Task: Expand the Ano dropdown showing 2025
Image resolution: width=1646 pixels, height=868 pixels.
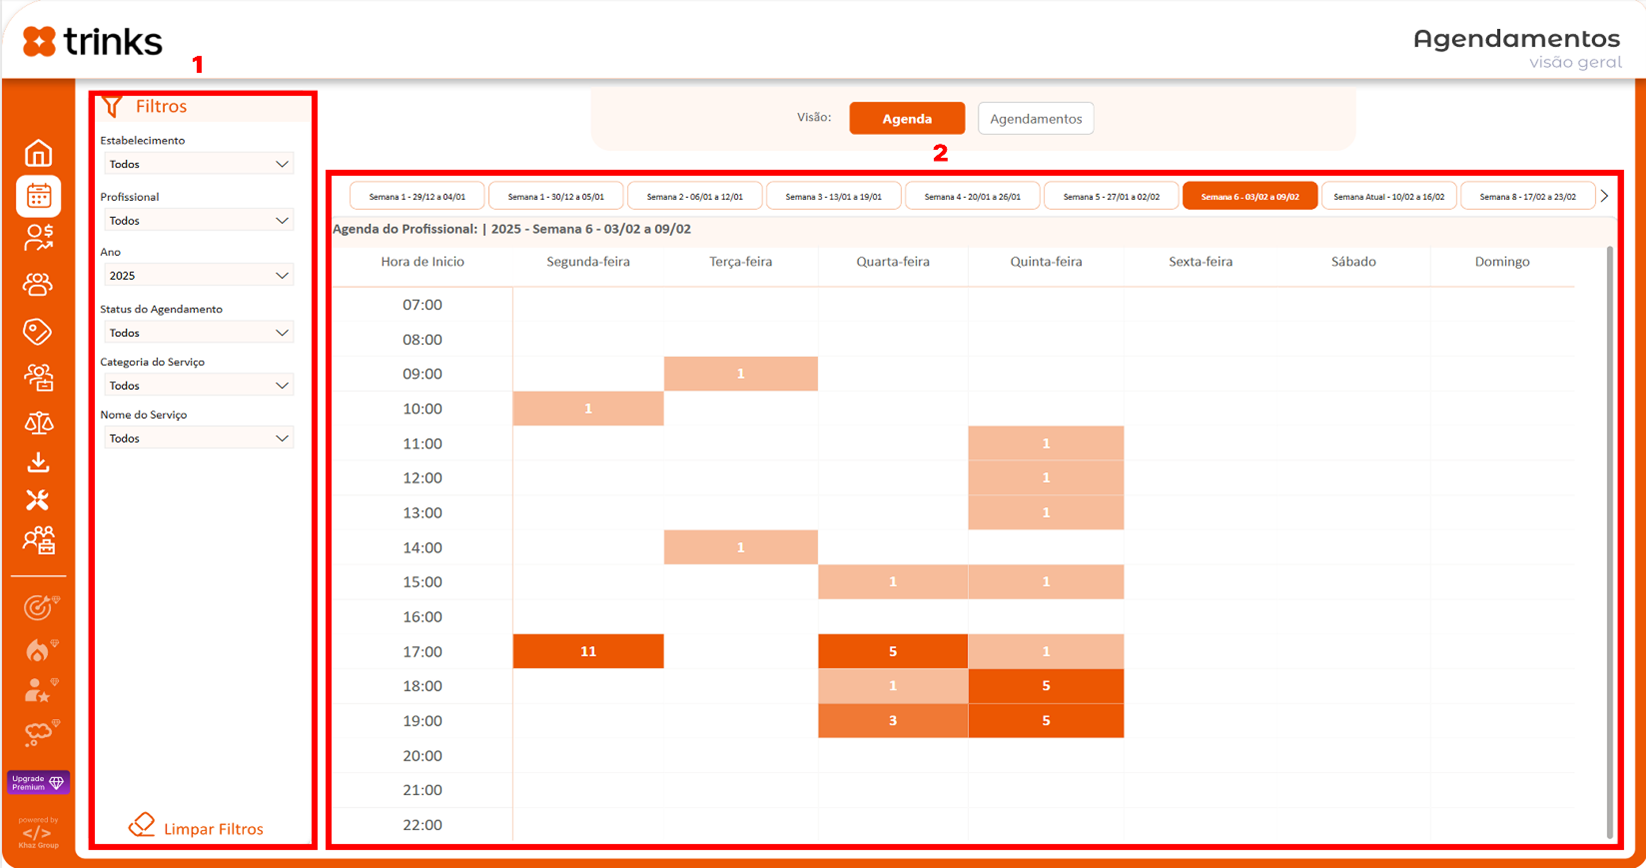Action: (x=198, y=276)
